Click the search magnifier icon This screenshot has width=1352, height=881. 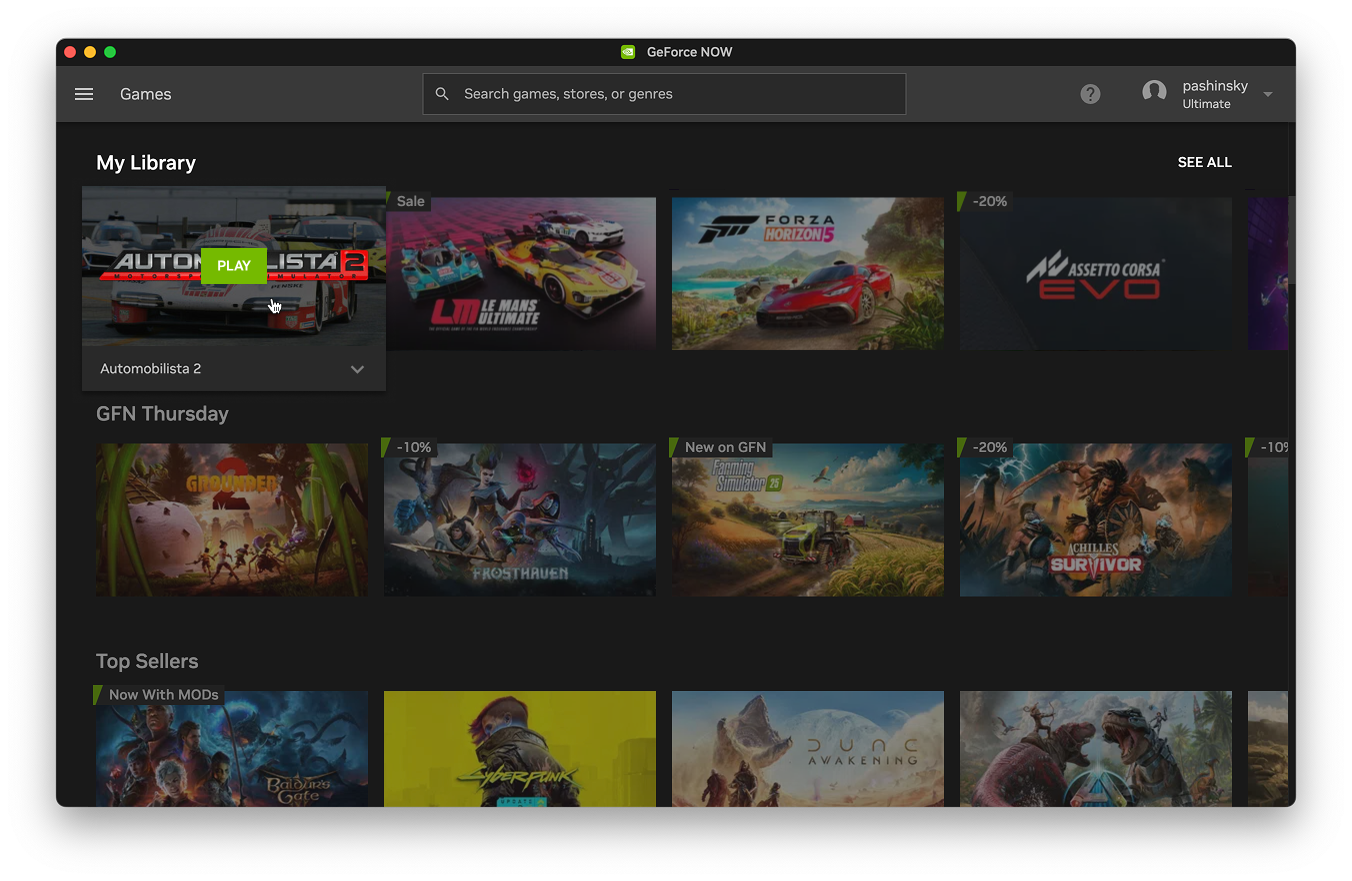442,94
